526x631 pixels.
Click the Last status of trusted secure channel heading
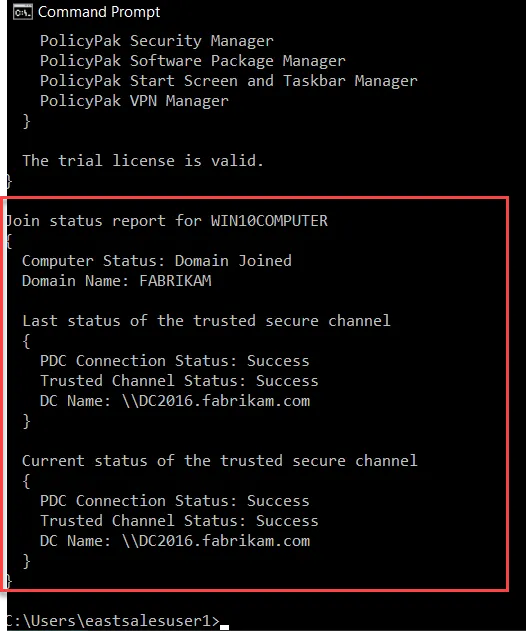coord(206,321)
